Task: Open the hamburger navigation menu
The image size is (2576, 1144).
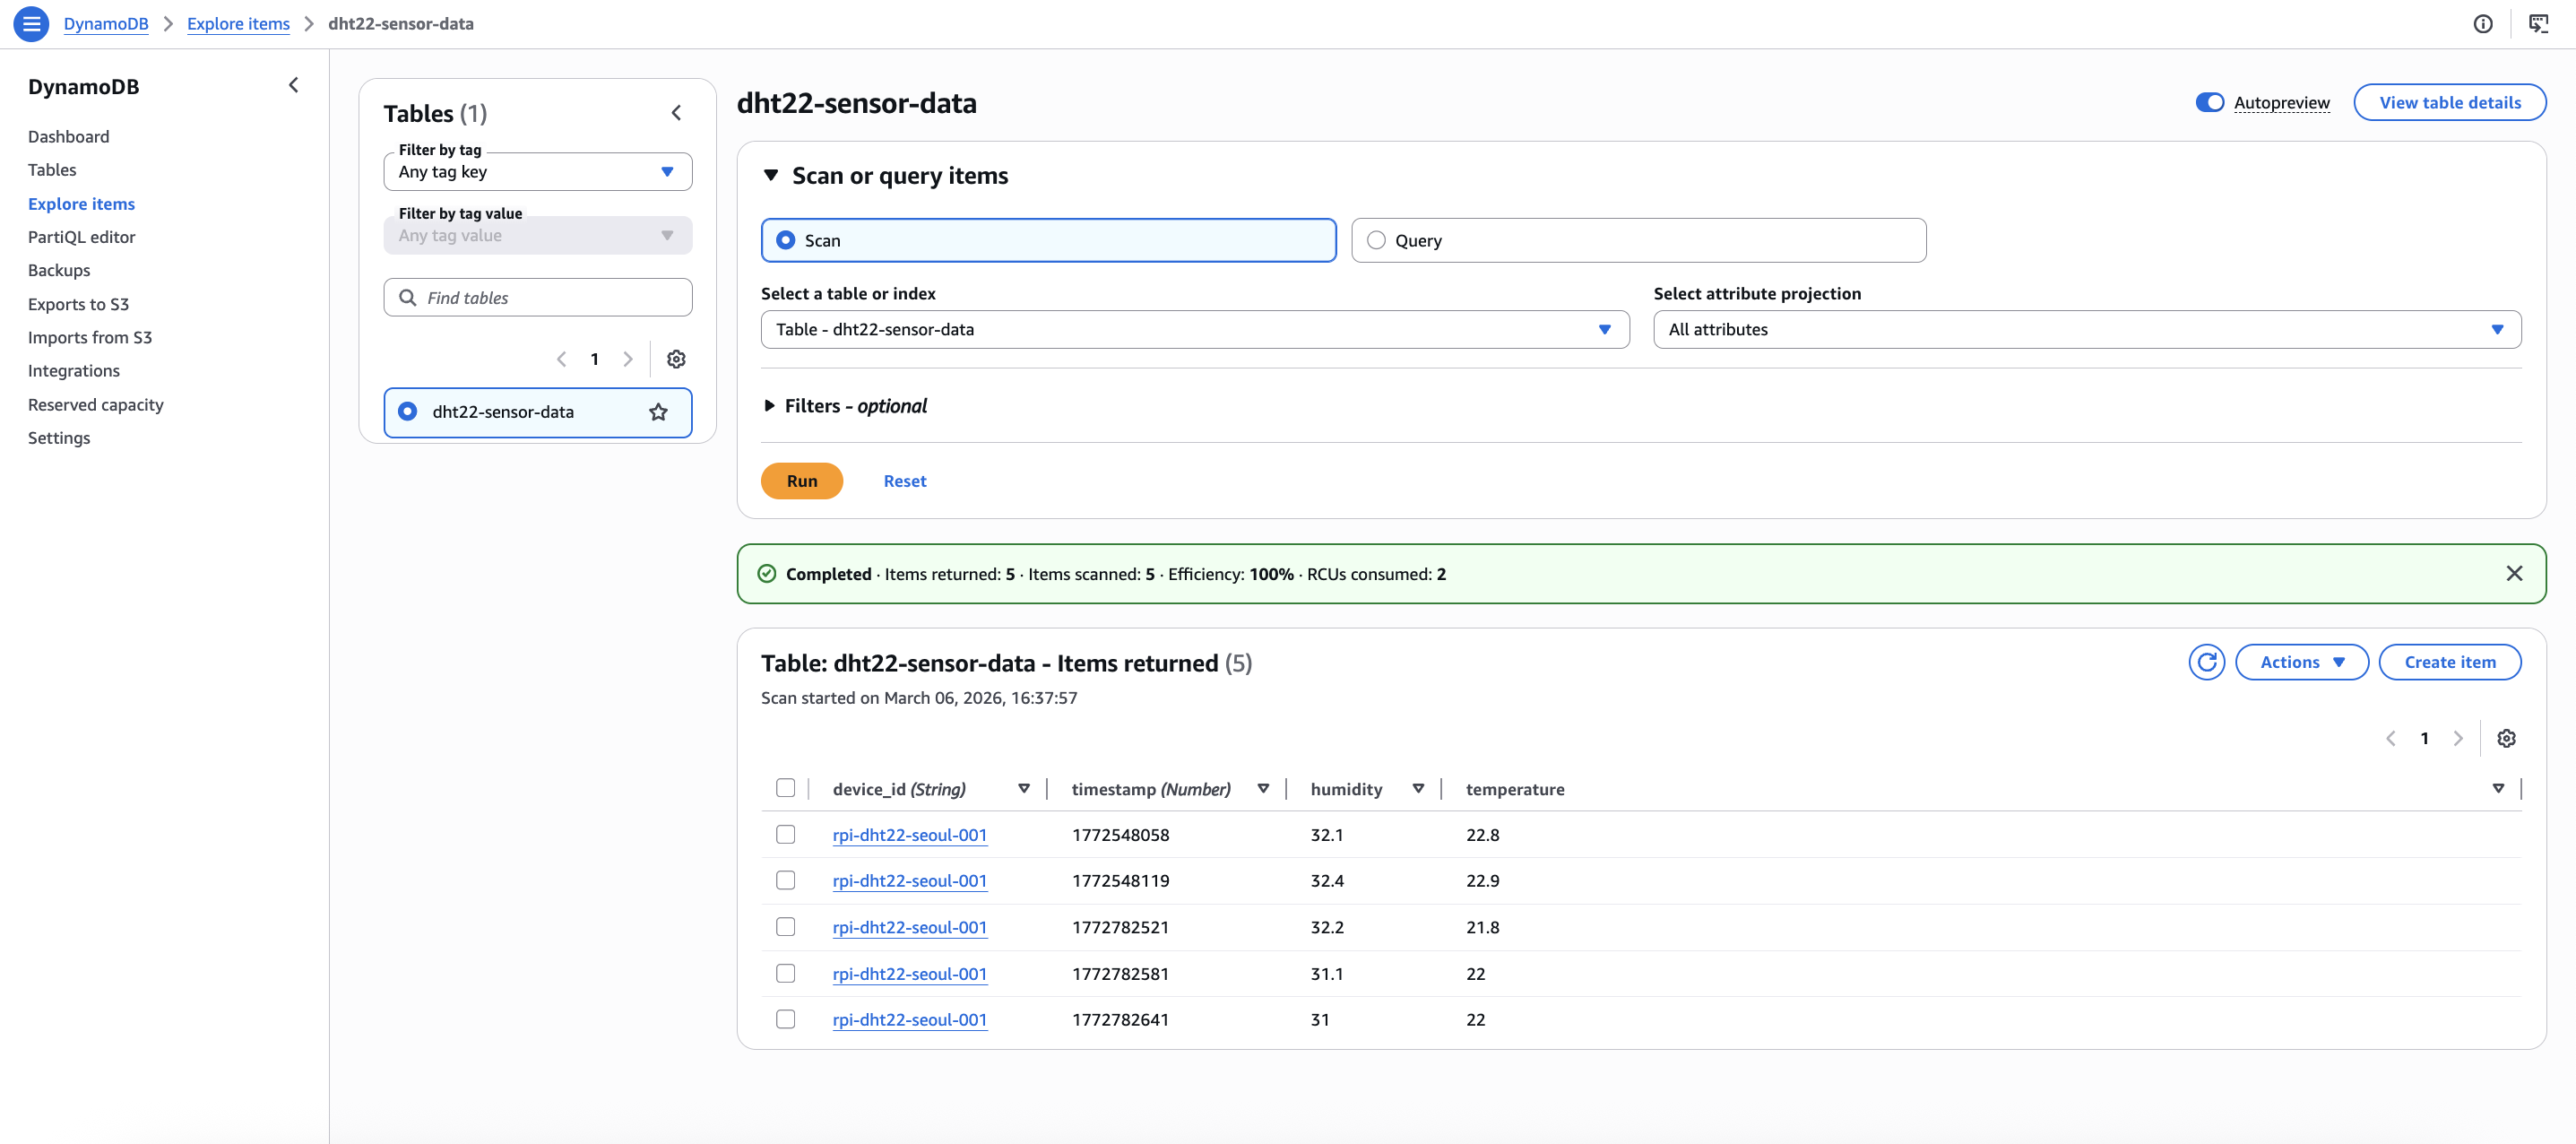Action: (x=31, y=23)
